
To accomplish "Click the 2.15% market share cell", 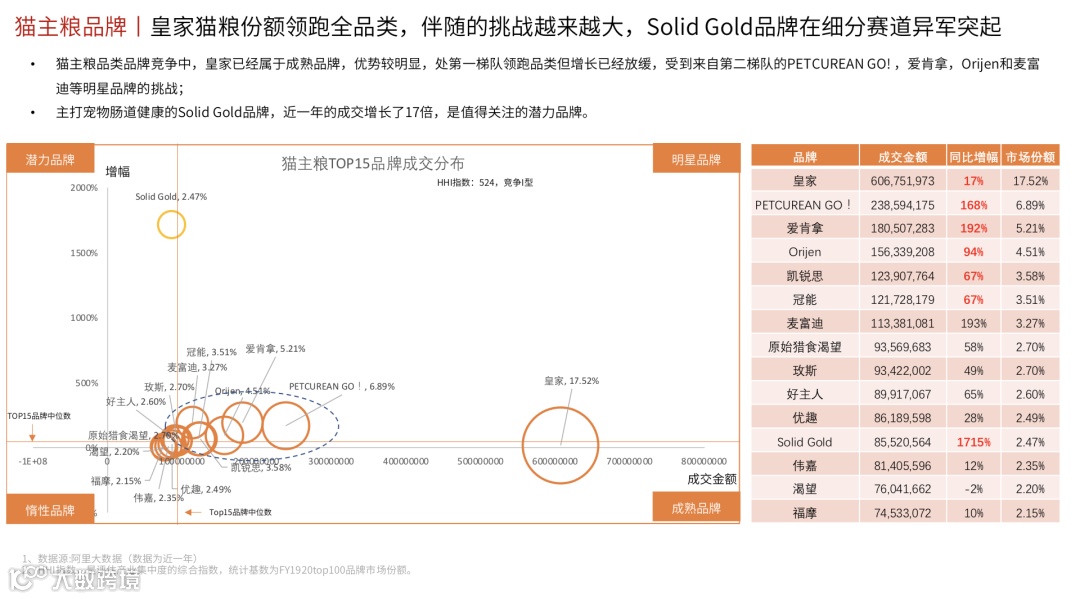I will click(x=1030, y=513).
